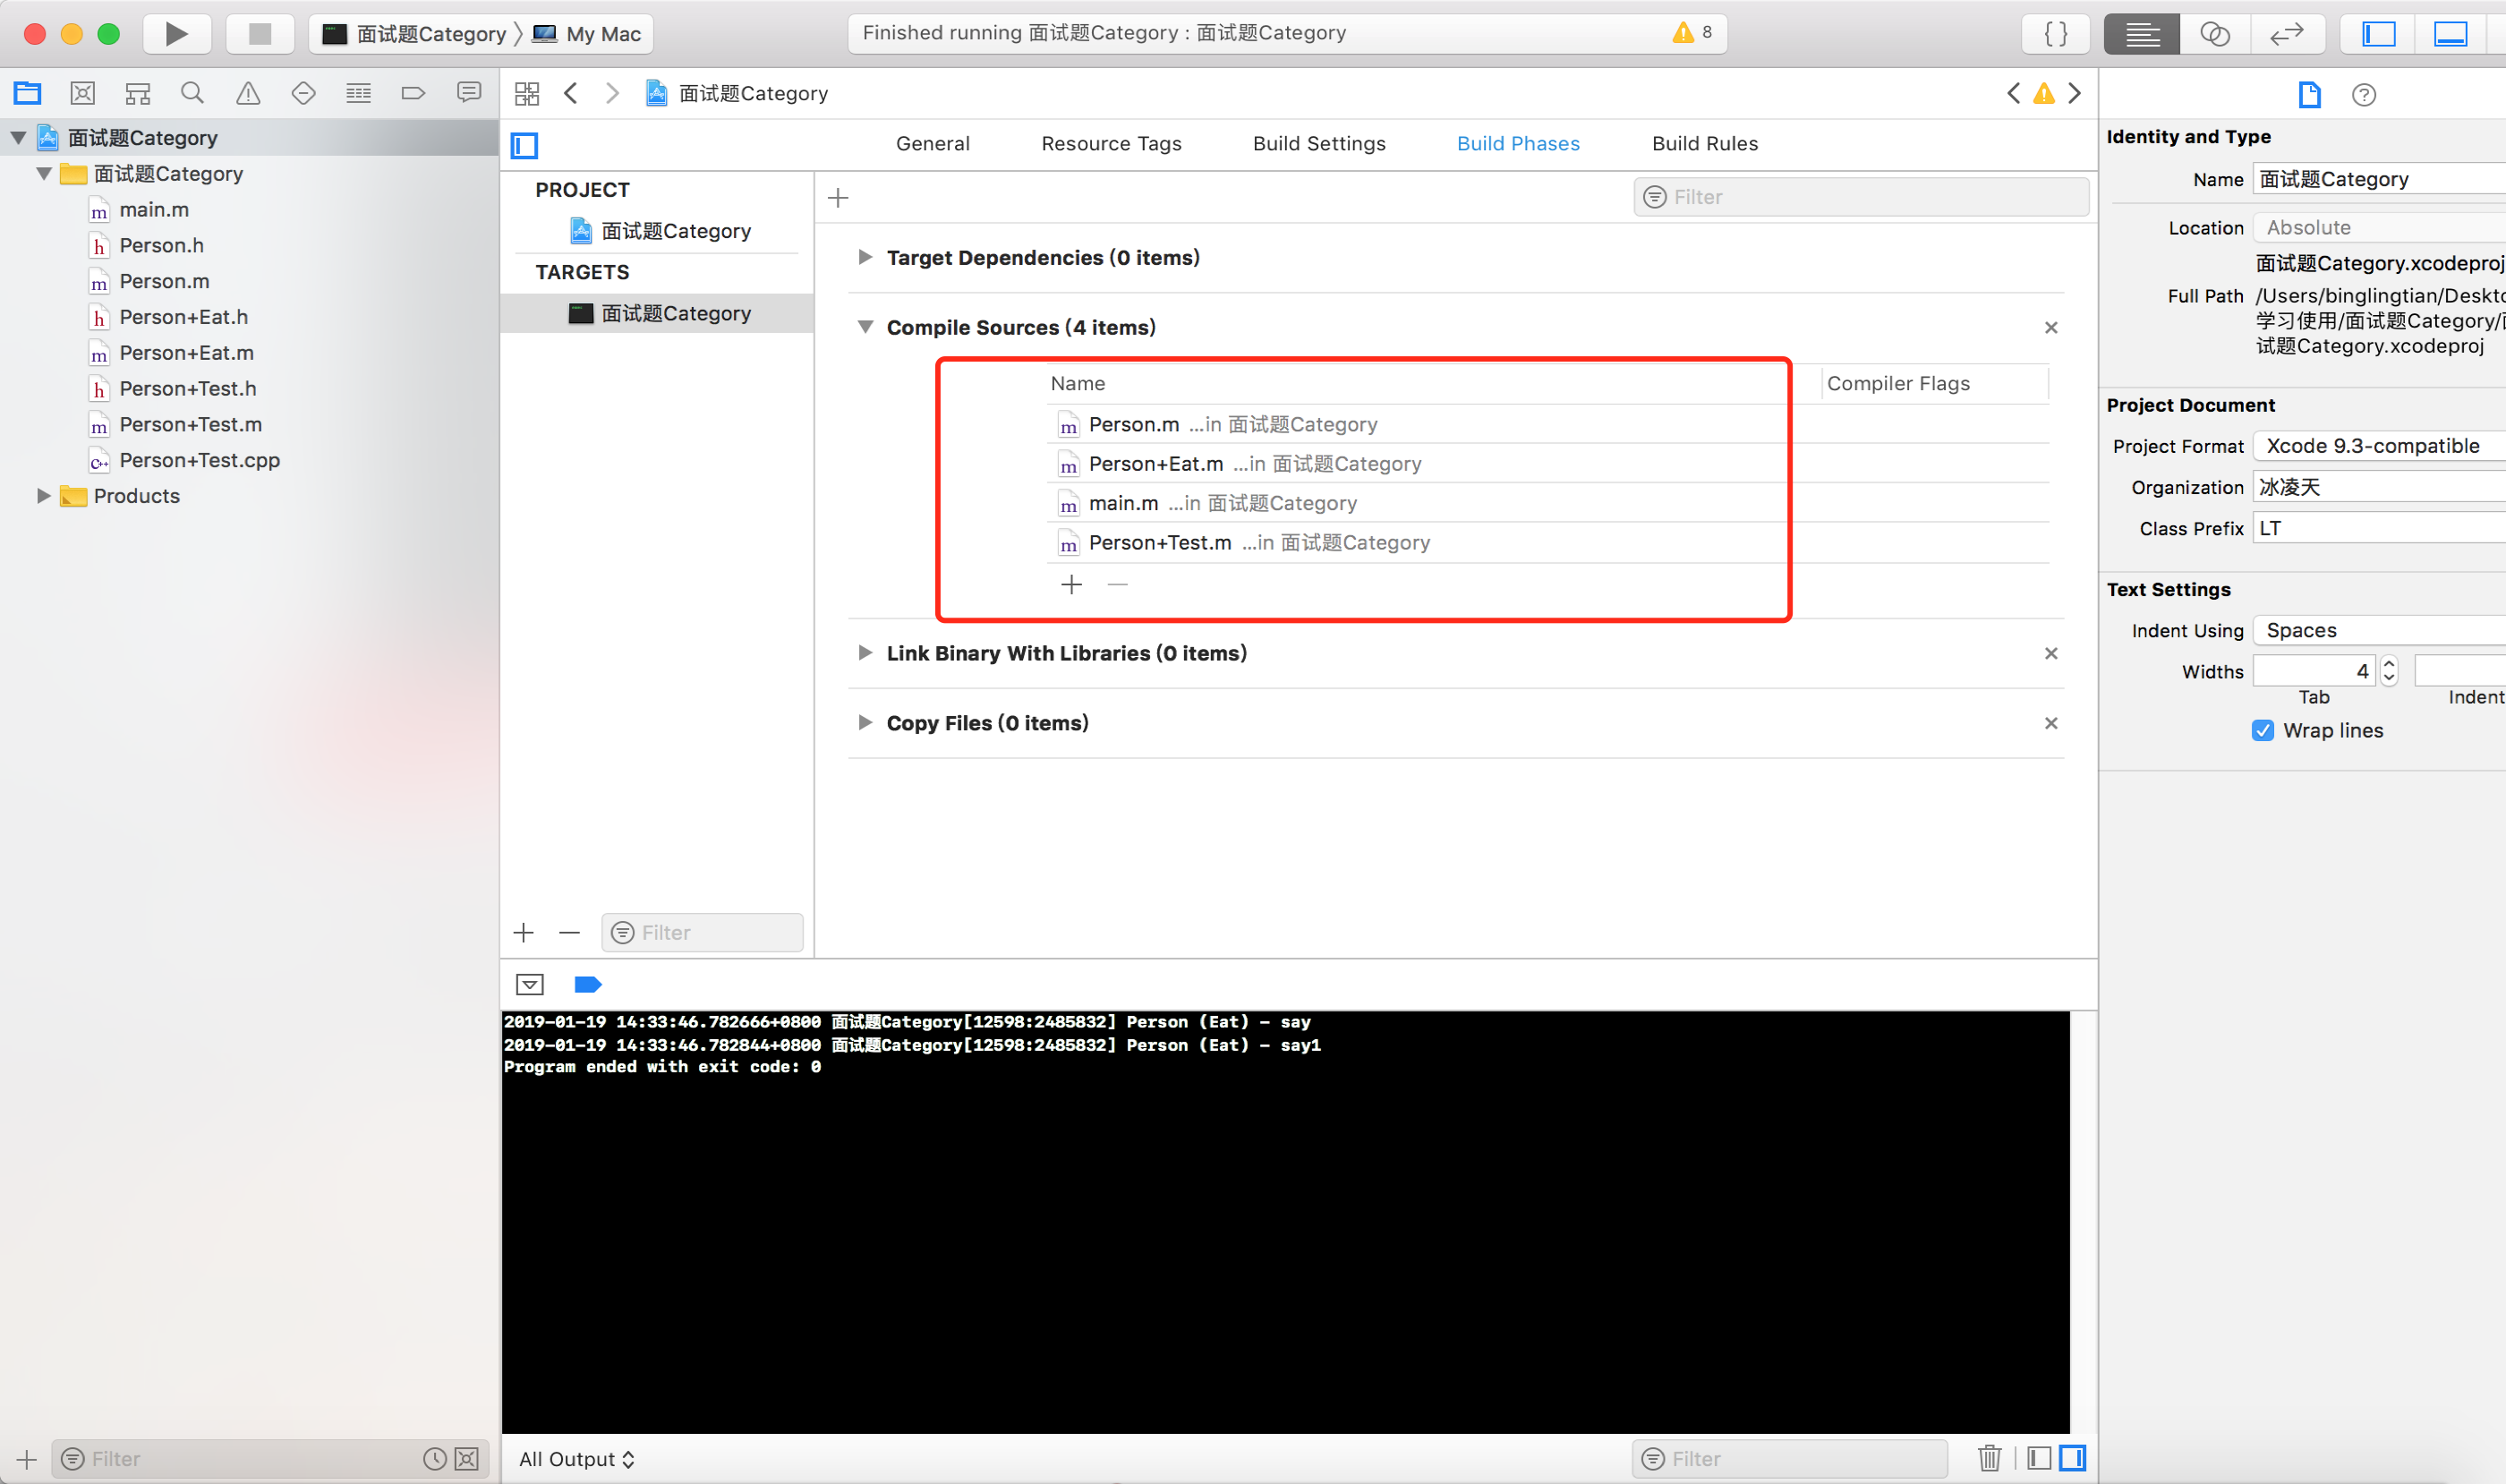Open the issue navigator warning icon
Image resolution: width=2506 pixels, height=1484 pixels.
point(247,94)
